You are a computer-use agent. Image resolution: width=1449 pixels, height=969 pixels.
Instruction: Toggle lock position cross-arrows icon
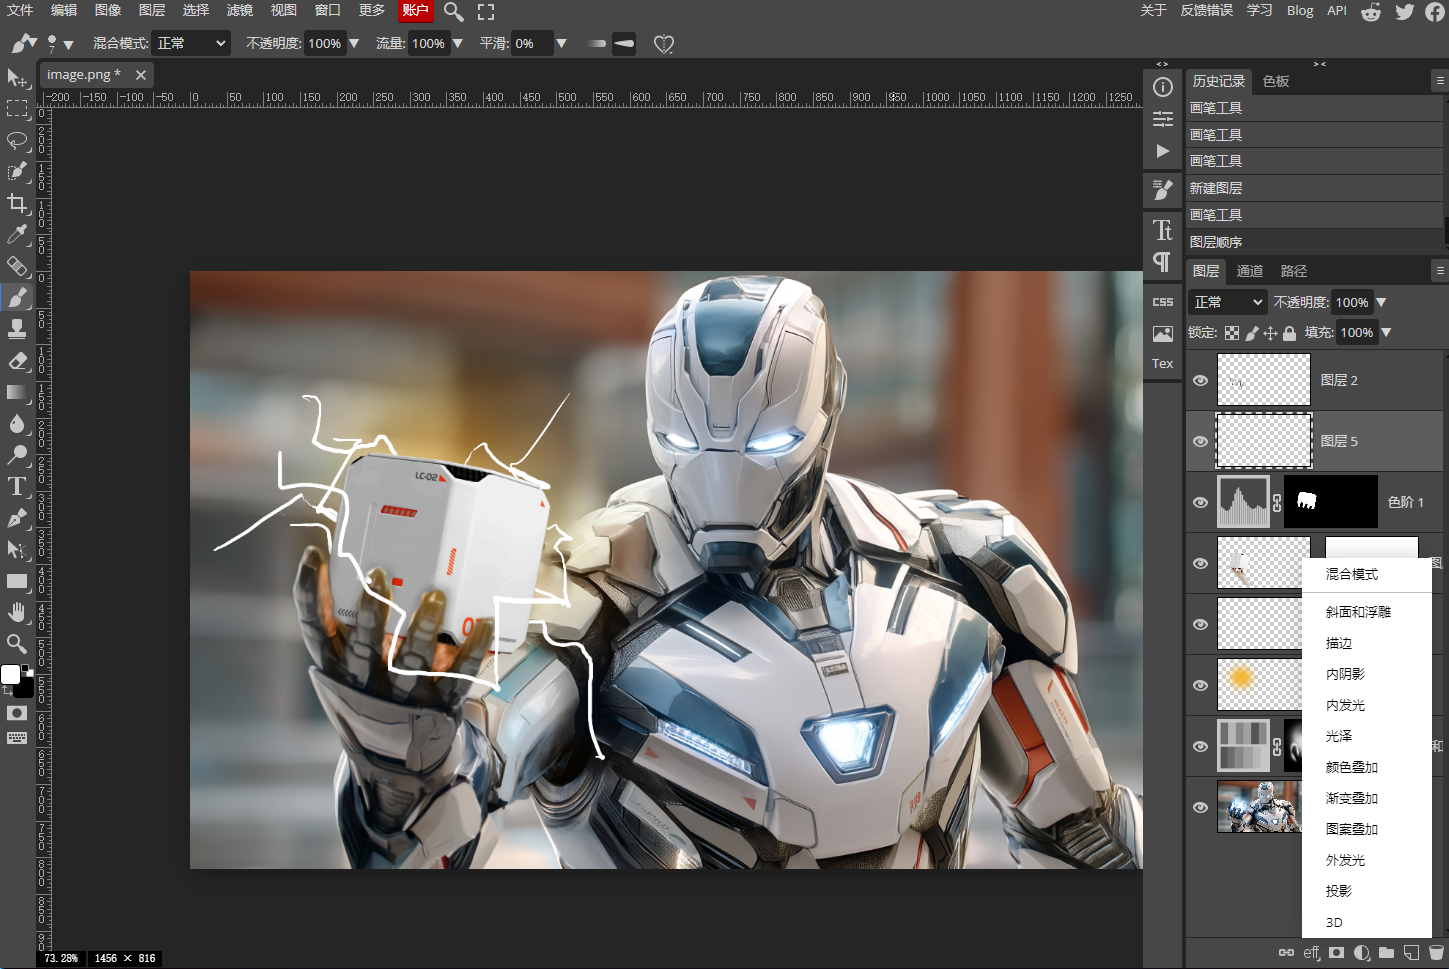[x=1270, y=333]
